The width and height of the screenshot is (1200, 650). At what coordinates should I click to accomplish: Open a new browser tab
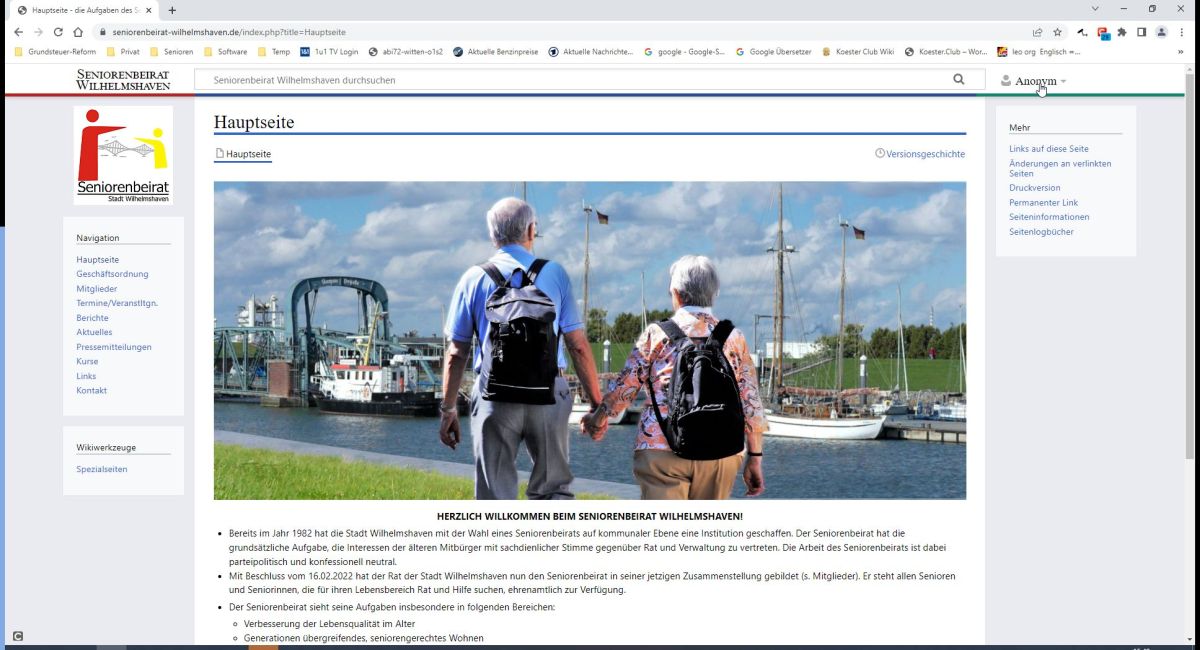(x=172, y=10)
